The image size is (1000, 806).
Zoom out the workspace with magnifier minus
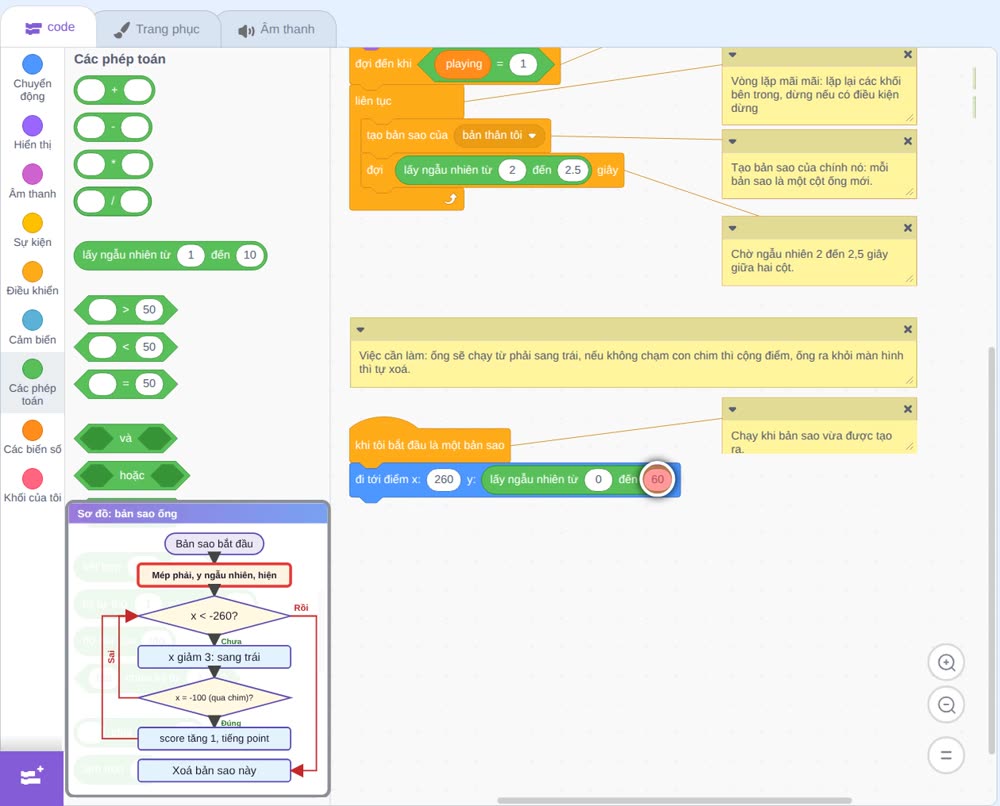tap(946, 705)
